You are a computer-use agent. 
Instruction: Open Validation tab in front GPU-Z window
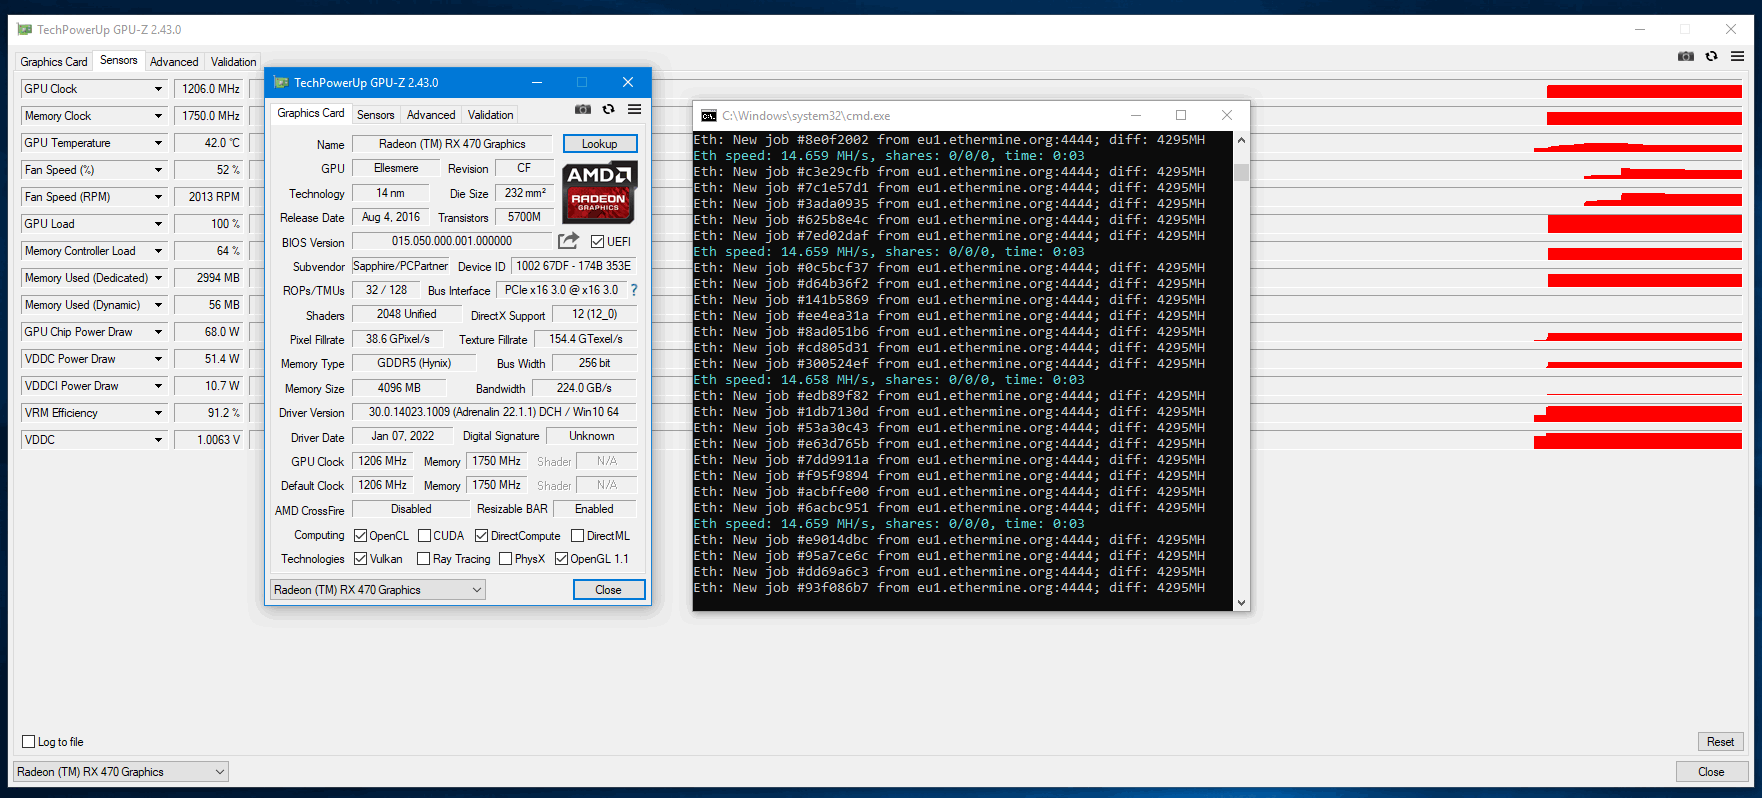click(x=490, y=115)
